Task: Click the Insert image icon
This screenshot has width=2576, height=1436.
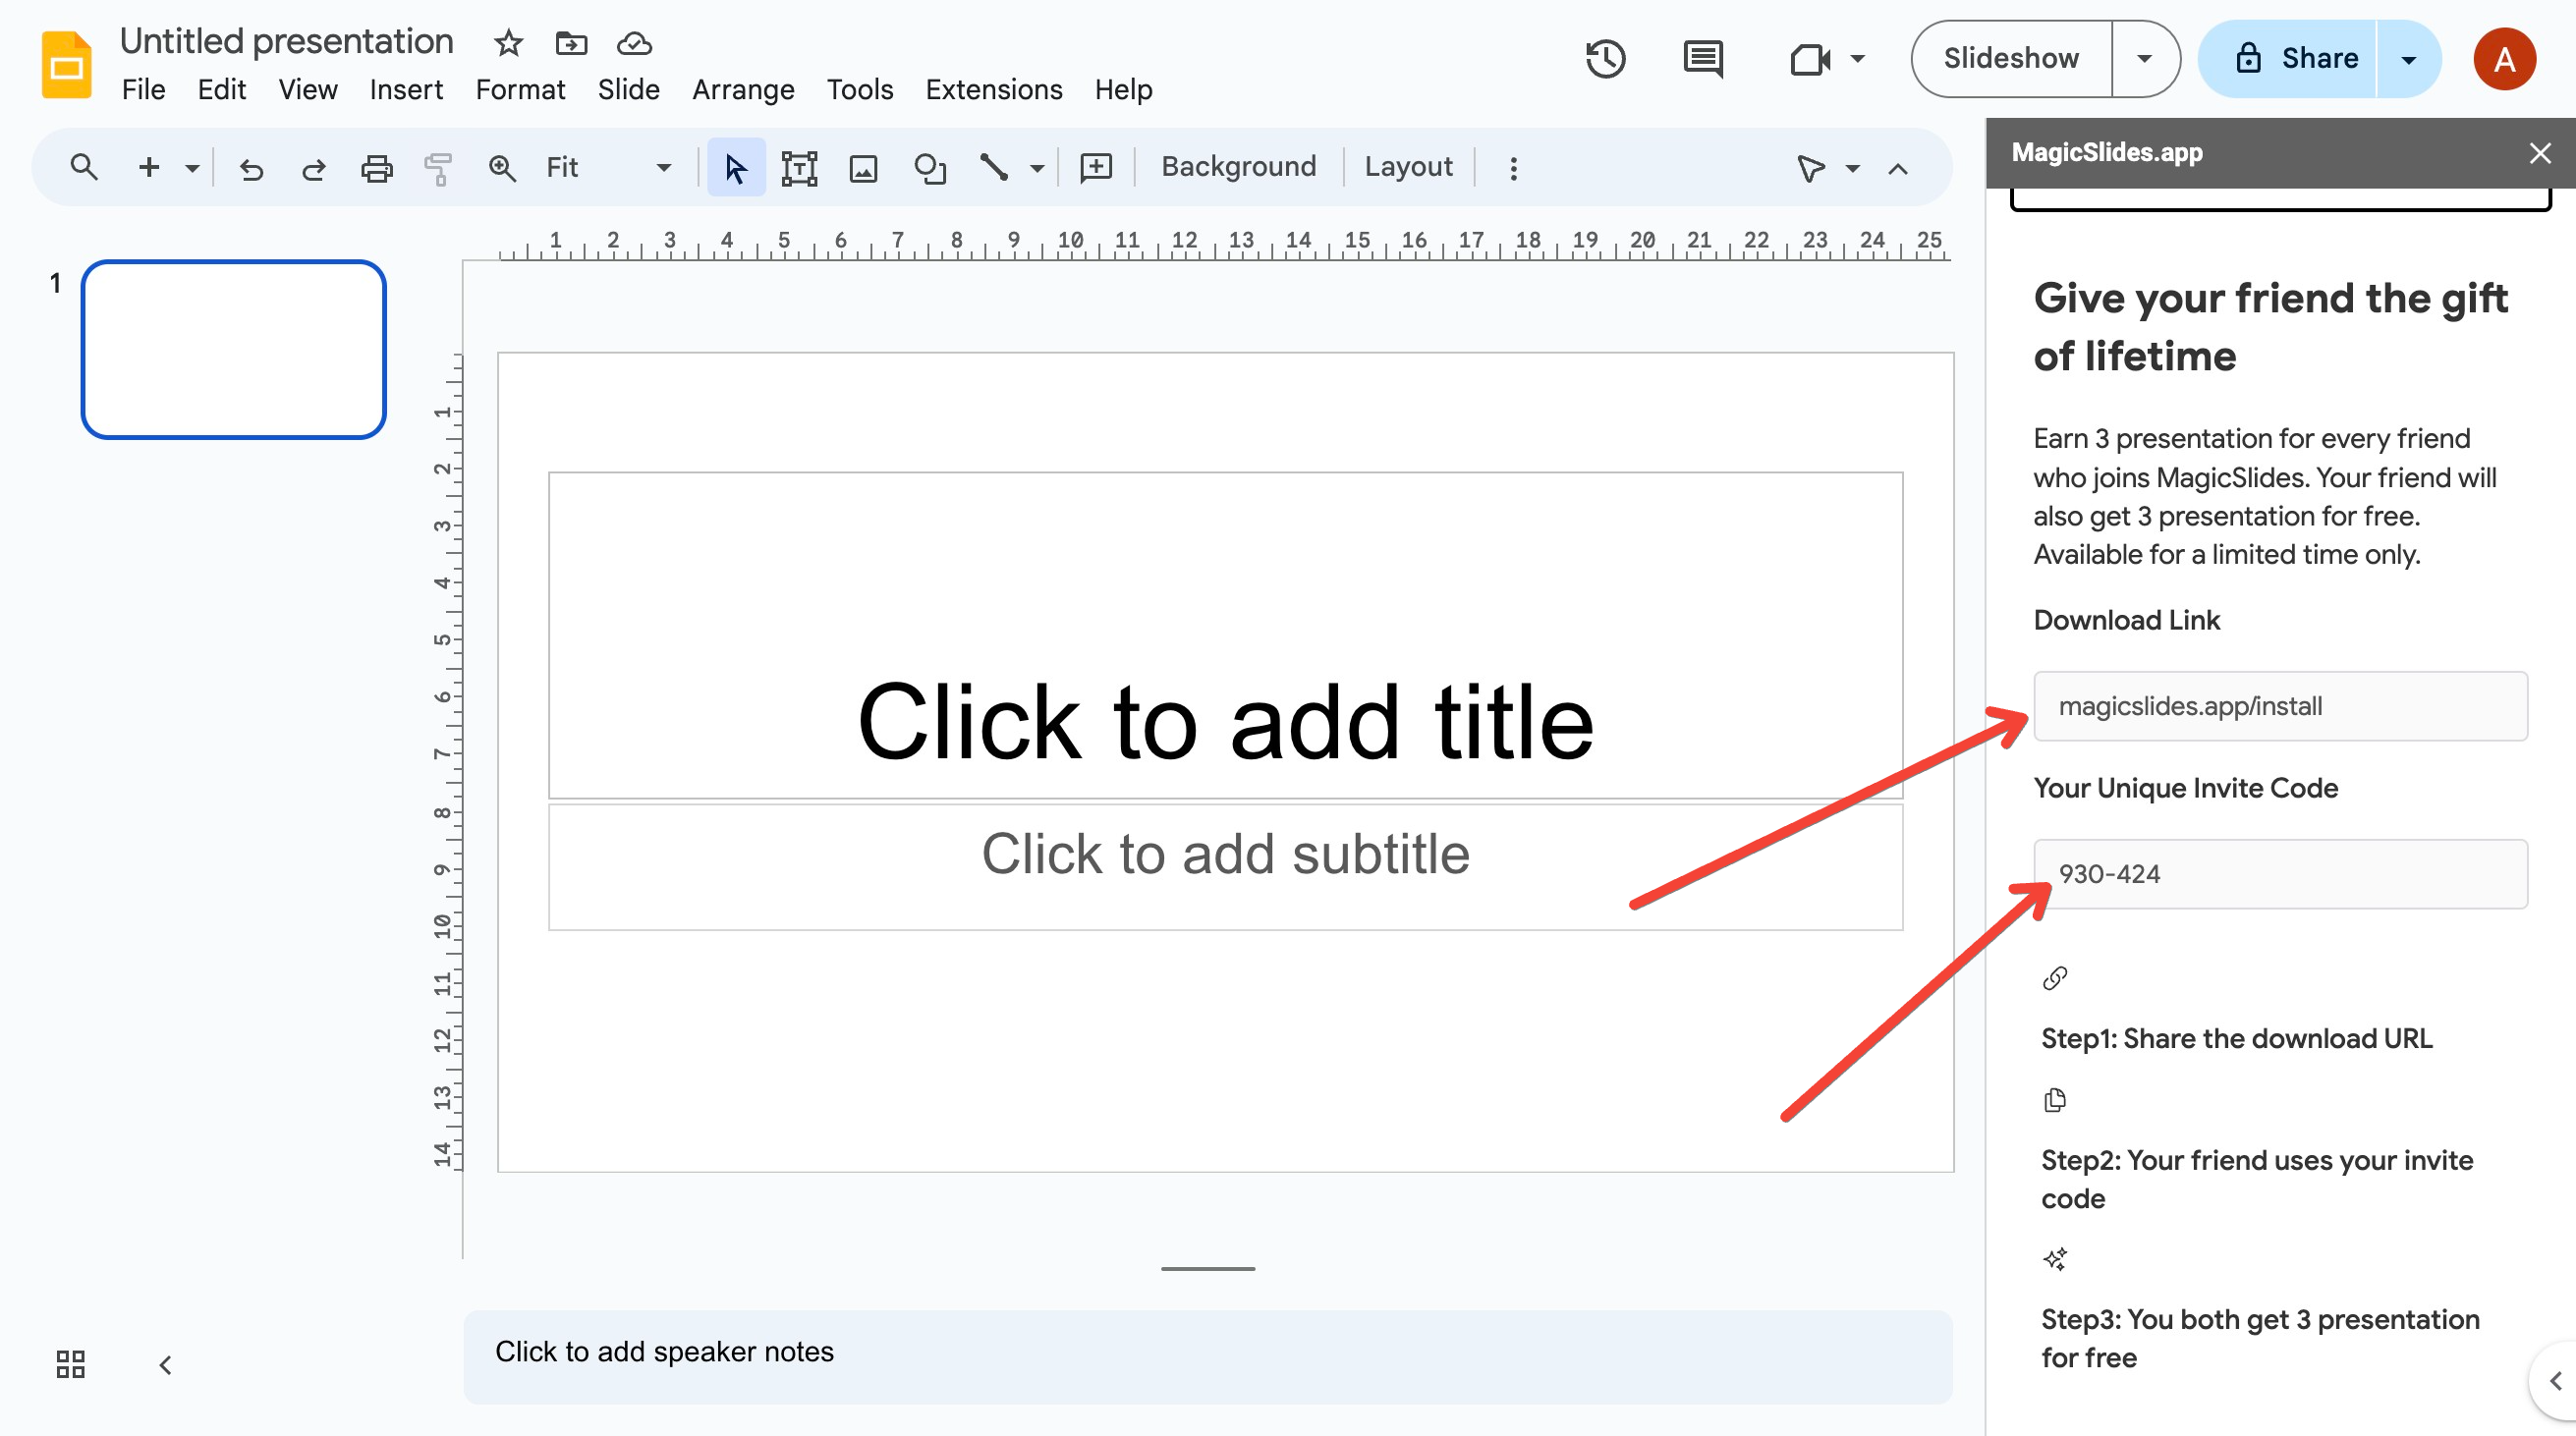Action: (x=863, y=168)
